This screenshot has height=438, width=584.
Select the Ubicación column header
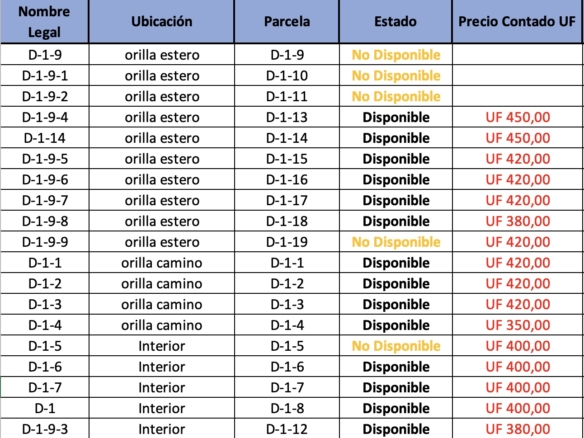click(x=161, y=22)
